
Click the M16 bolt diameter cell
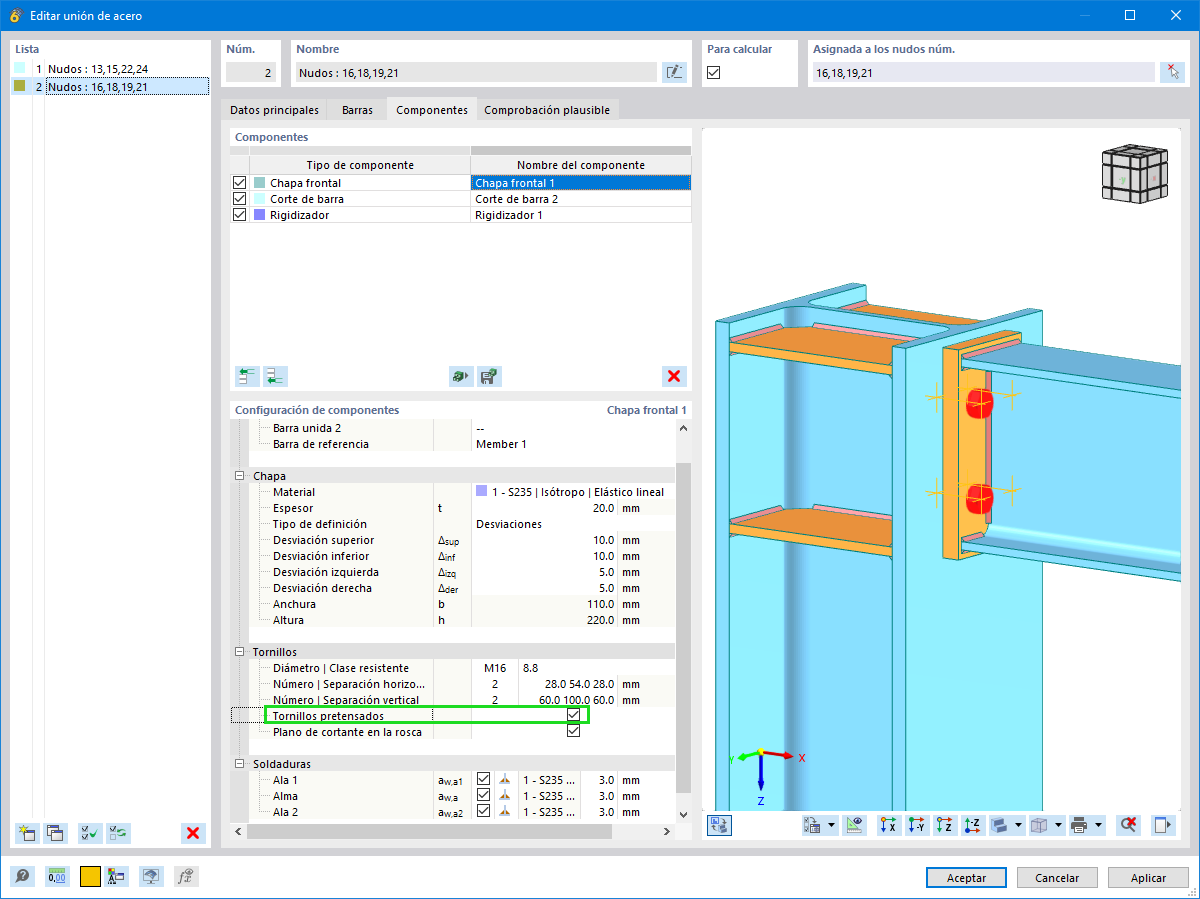[x=494, y=668]
